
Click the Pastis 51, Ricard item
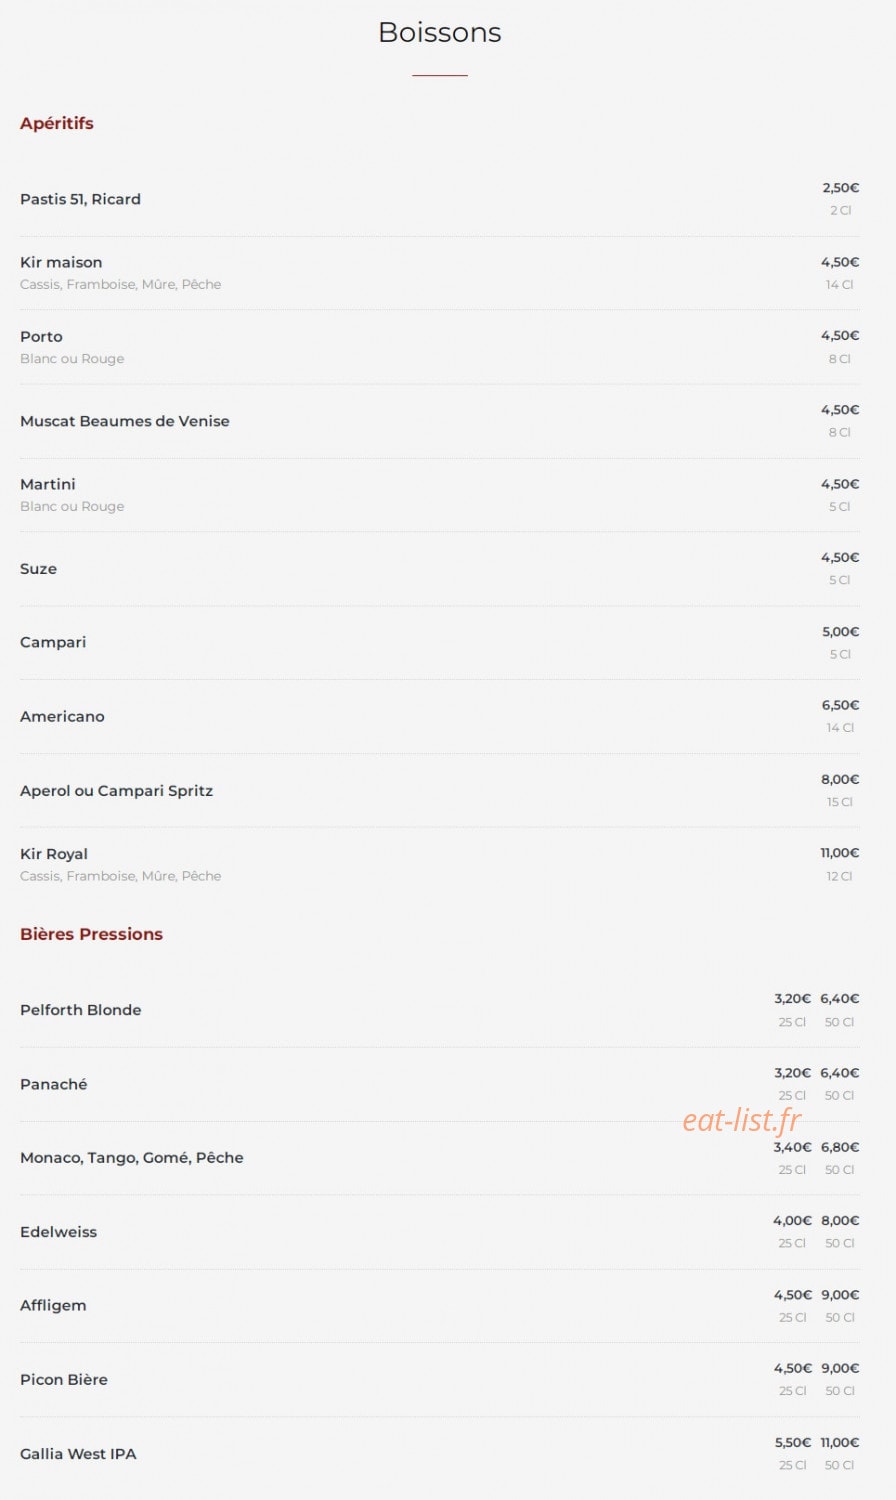(x=80, y=199)
